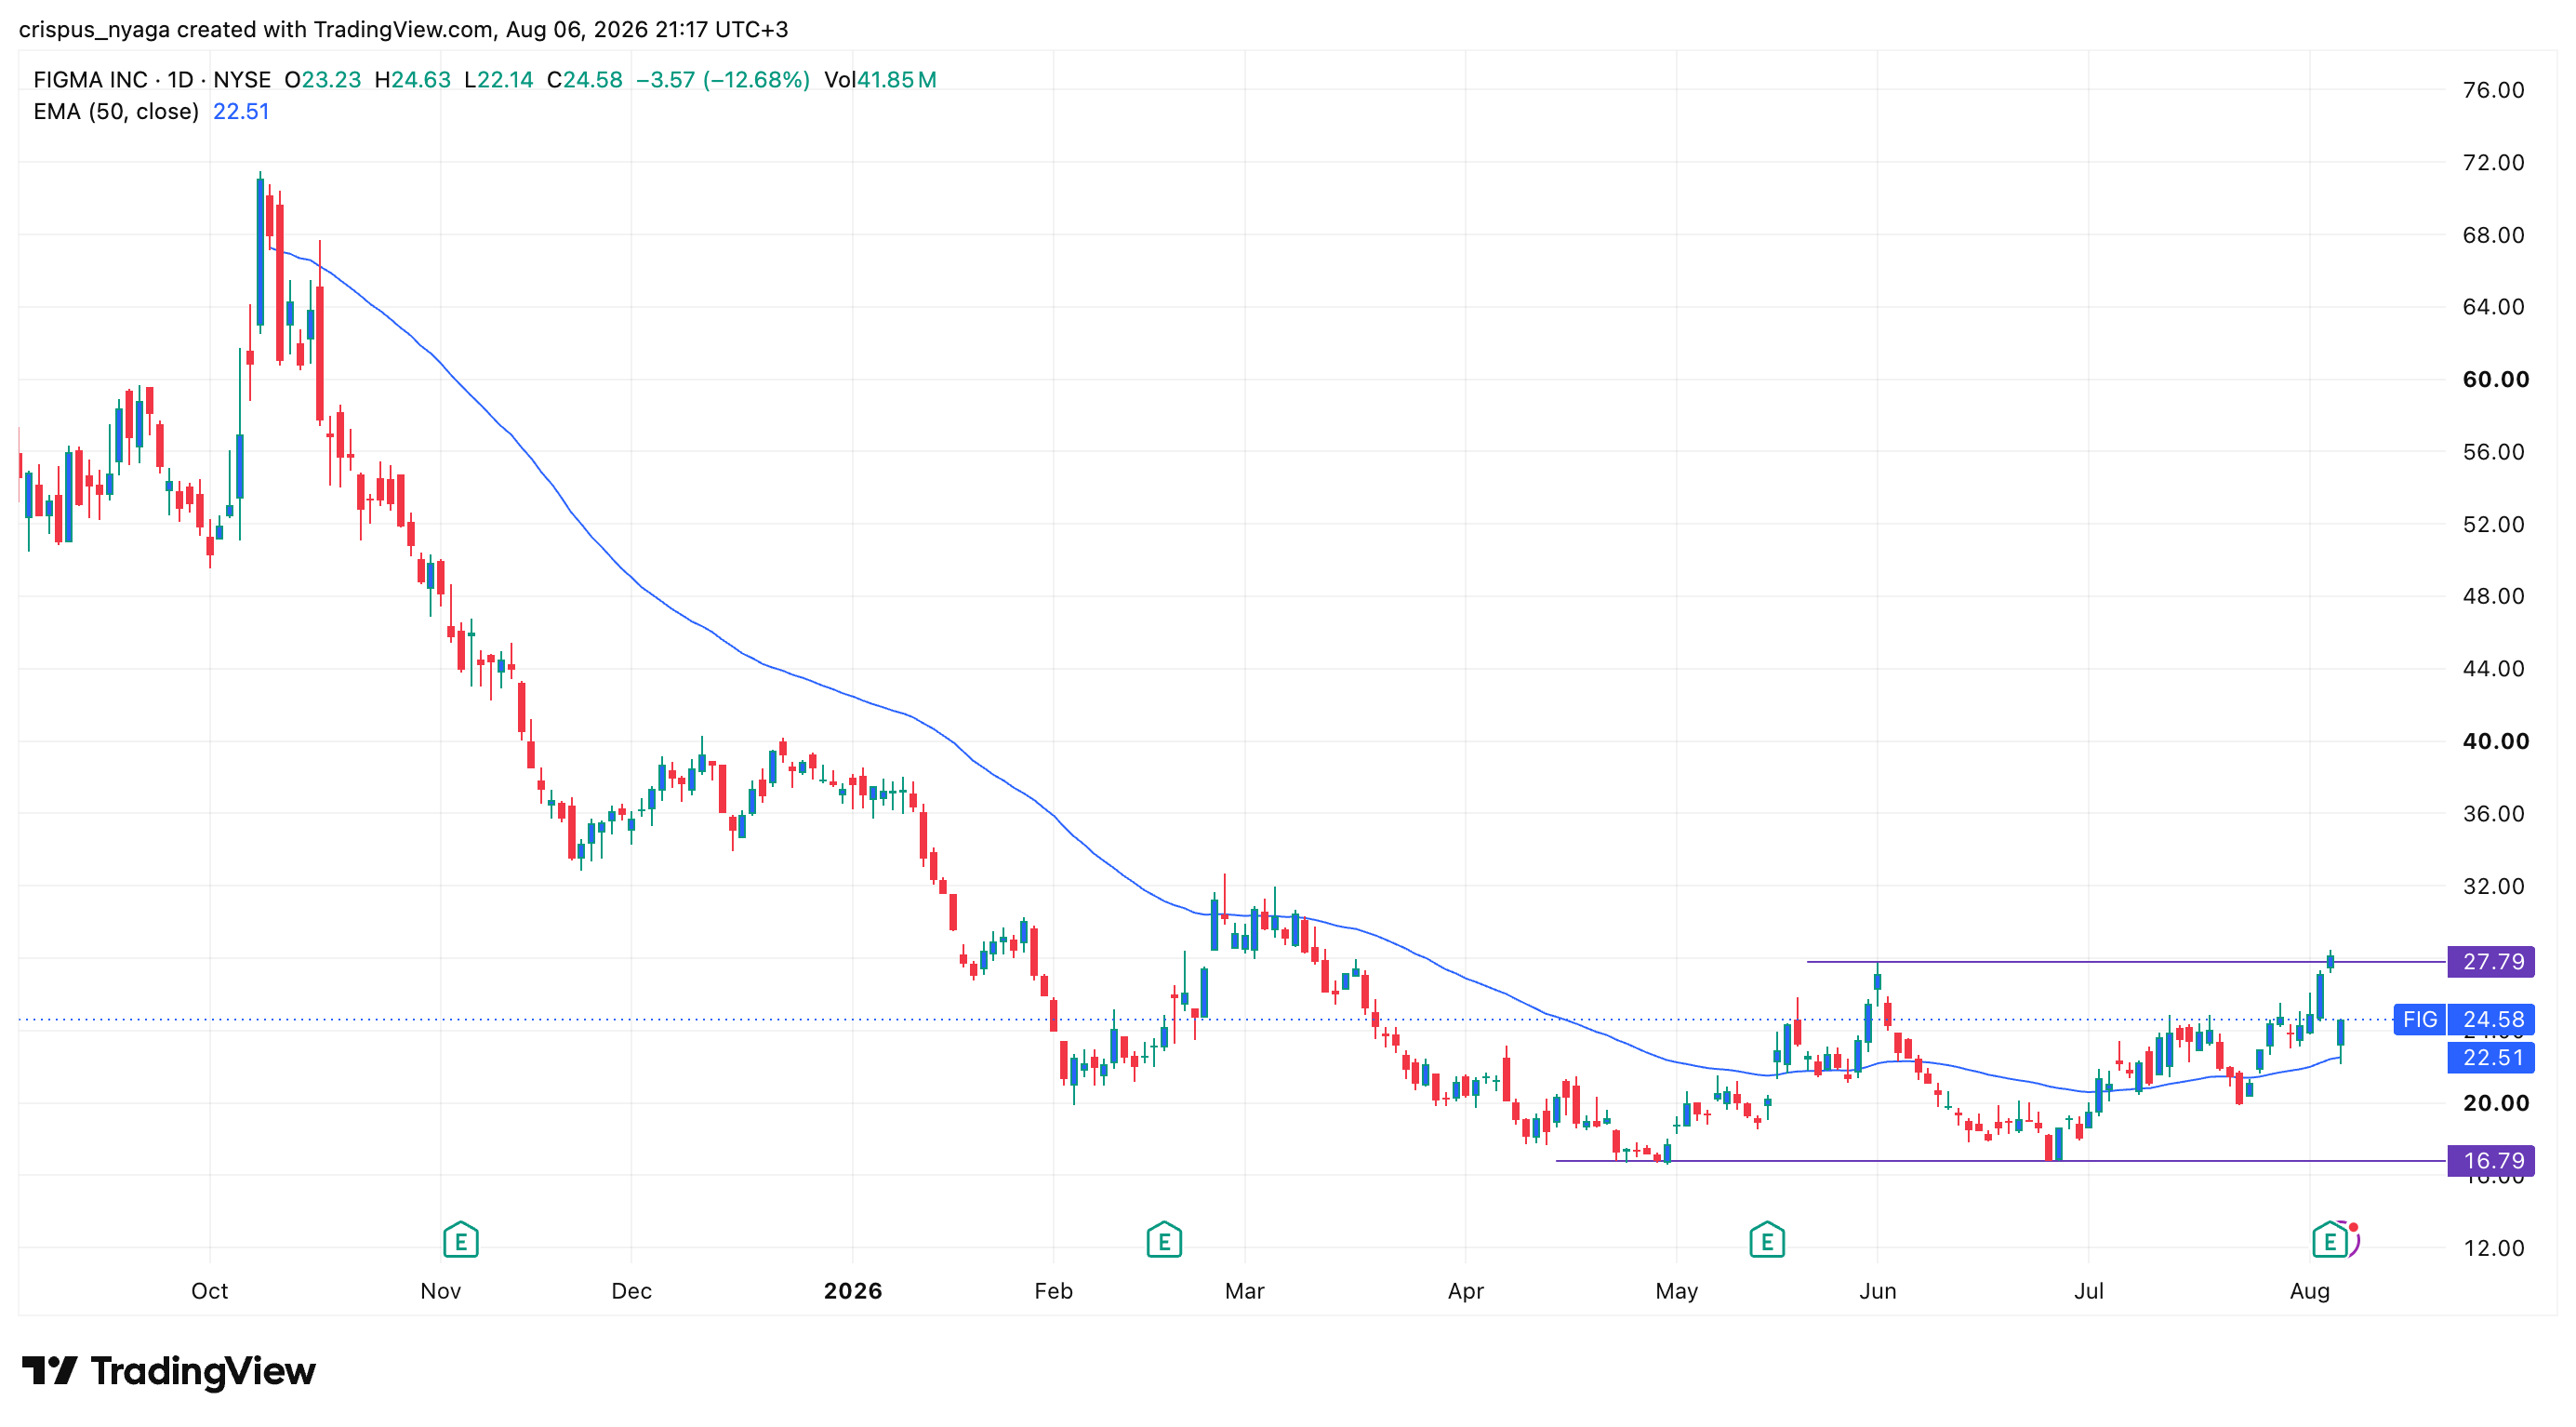Image resolution: width=2576 pixels, height=1427 pixels.
Task: Click the close value C24.58 in the legend
Action: (x=585, y=80)
